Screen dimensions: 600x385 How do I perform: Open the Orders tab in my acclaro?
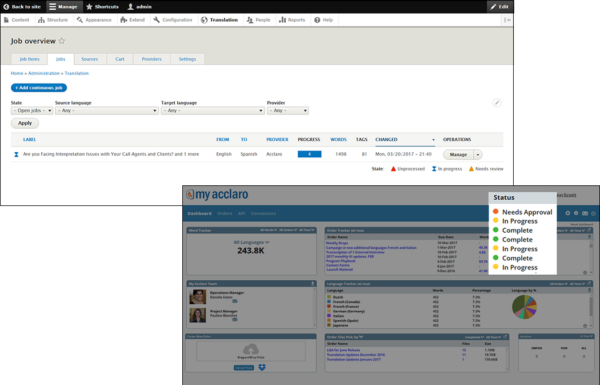[x=225, y=214]
